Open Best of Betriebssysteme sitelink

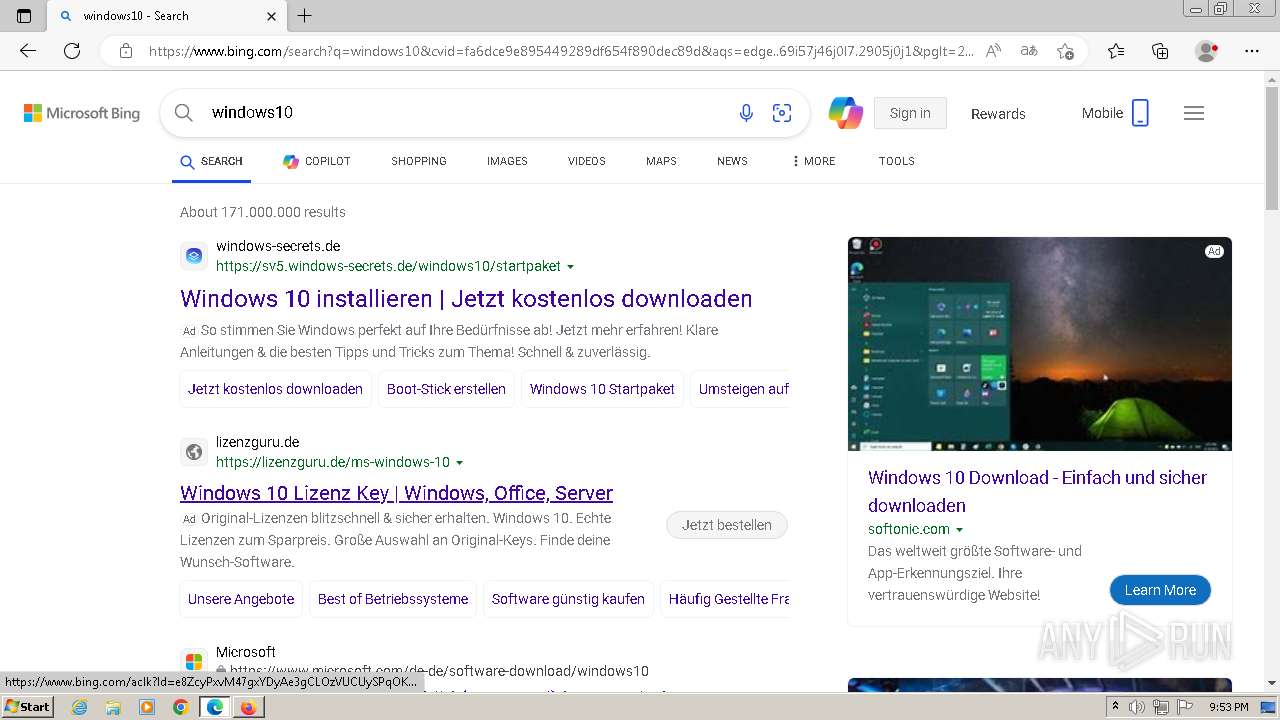click(393, 599)
